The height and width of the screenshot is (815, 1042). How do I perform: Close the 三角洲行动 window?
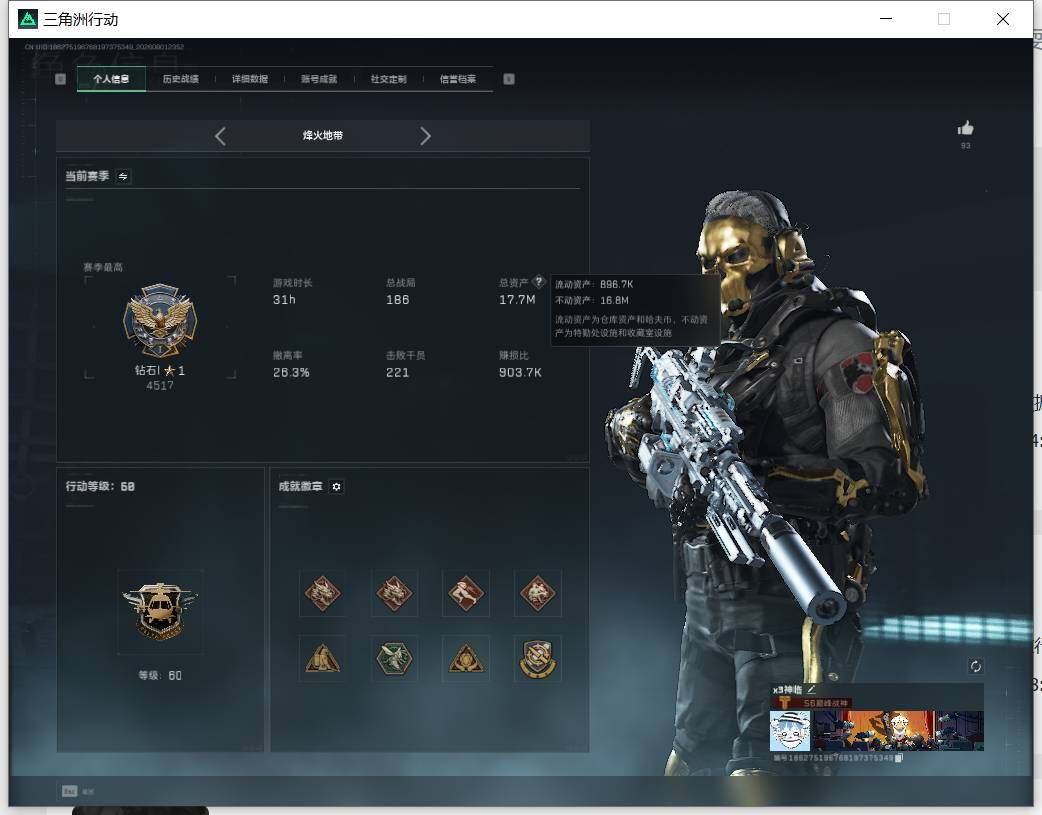[x=1003, y=19]
